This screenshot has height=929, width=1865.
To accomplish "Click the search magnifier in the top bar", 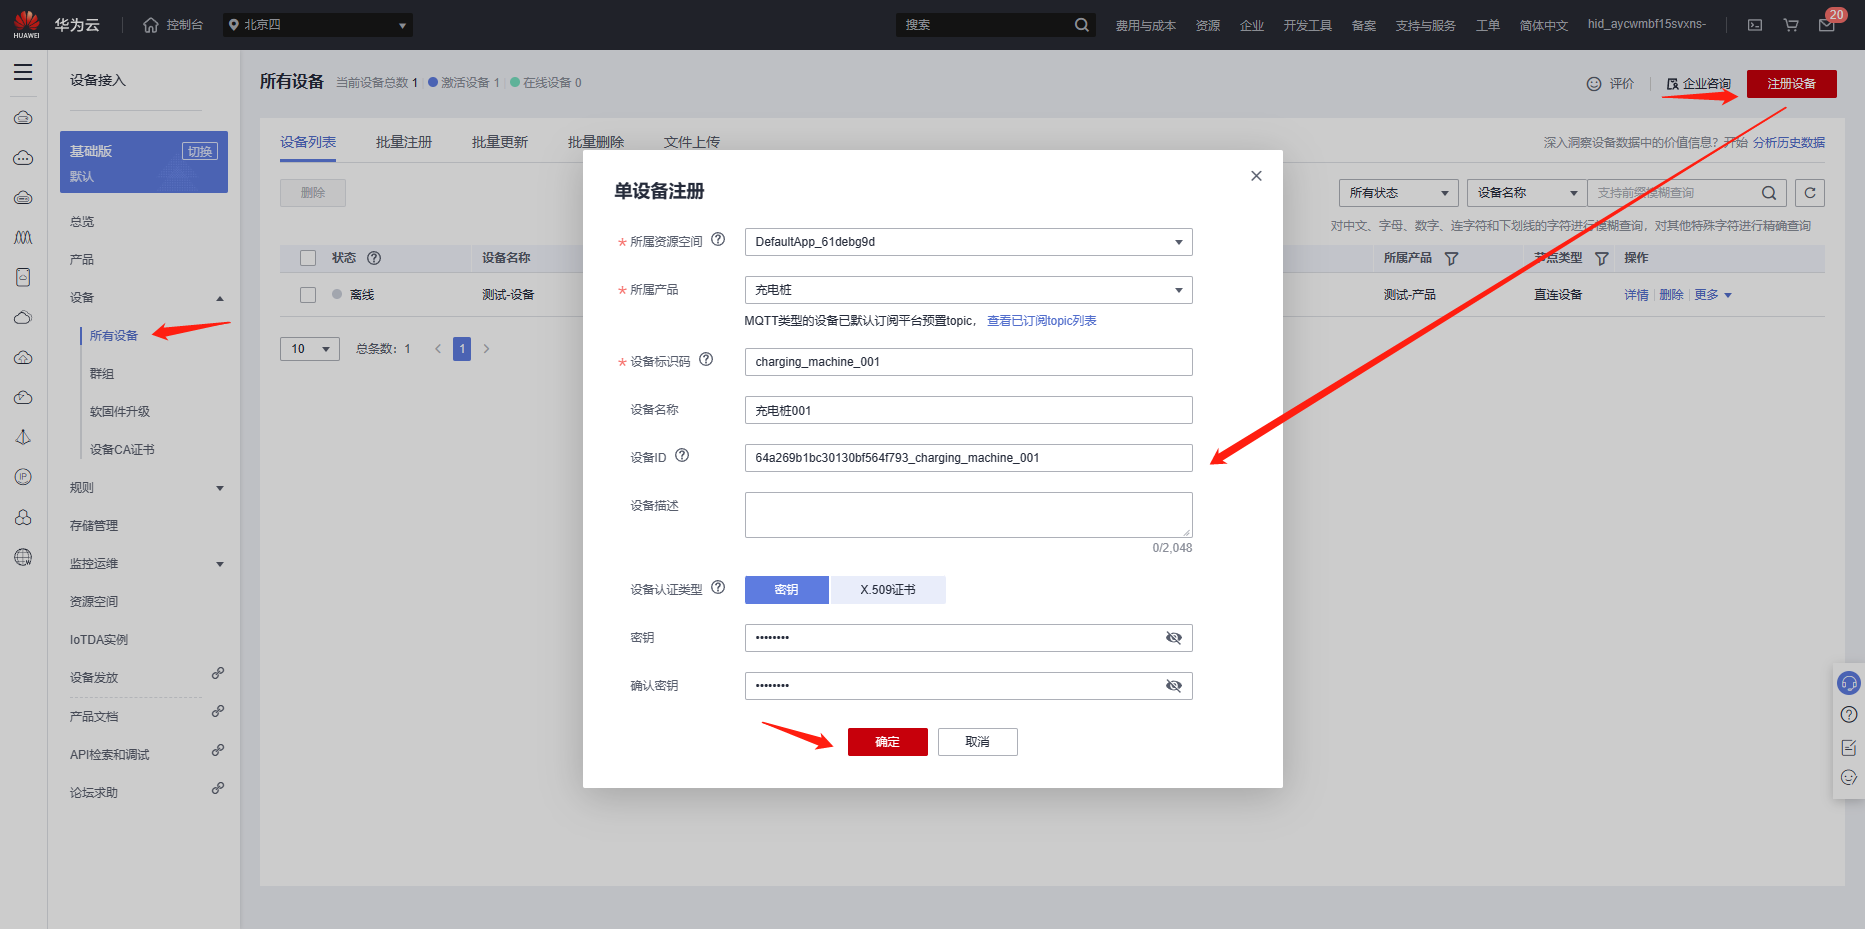I will click(1082, 25).
